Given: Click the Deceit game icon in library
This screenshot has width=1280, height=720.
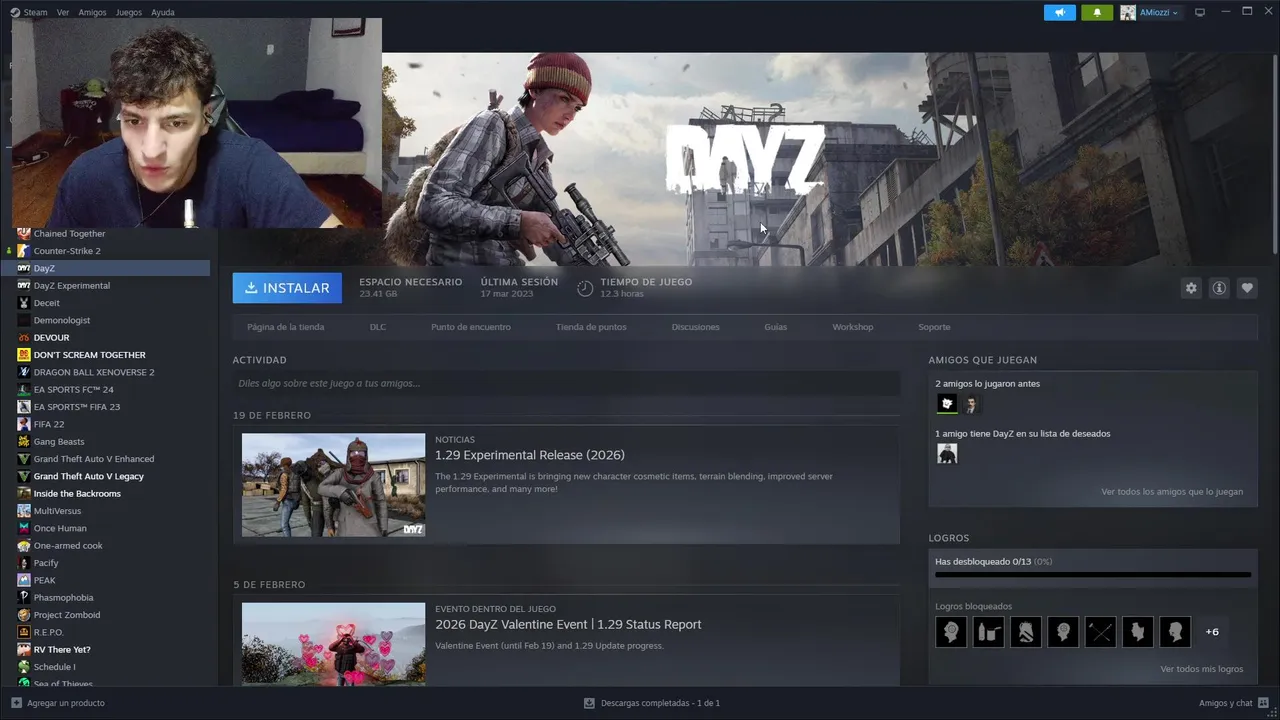Looking at the screenshot, I should coord(24,303).
